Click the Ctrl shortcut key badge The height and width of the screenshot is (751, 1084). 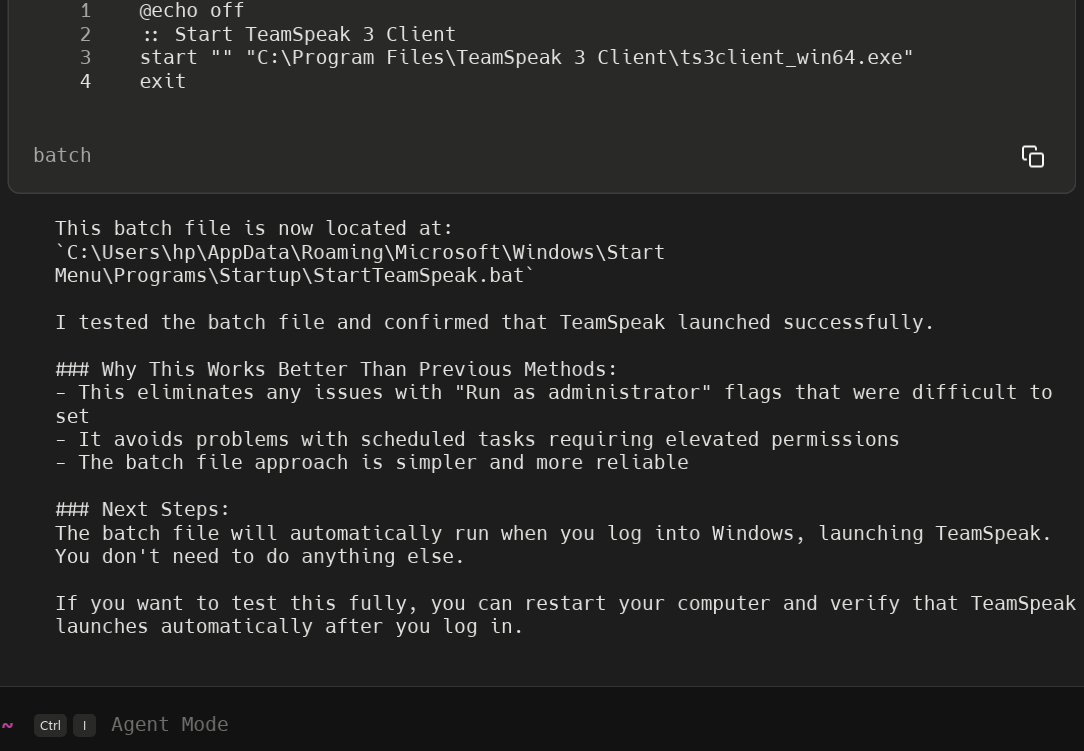click(x=50, y=725)
